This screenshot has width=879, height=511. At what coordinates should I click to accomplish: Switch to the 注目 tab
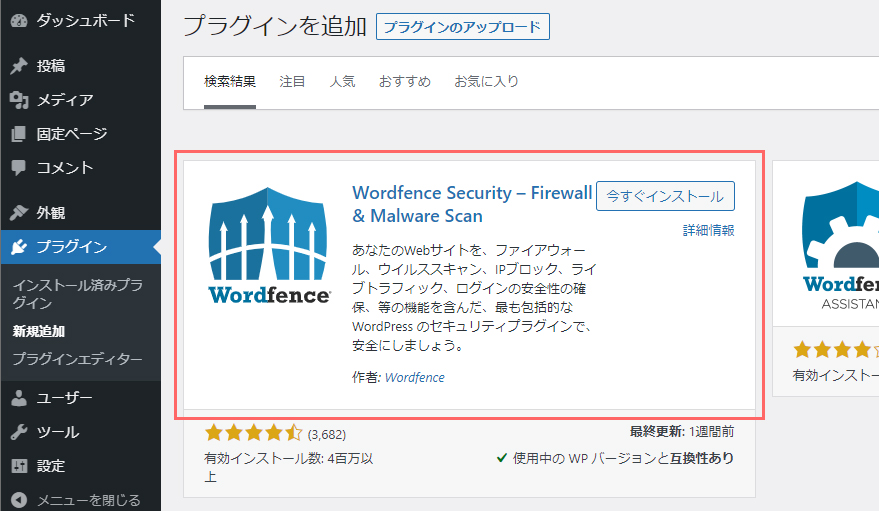[x=292, y=82]
